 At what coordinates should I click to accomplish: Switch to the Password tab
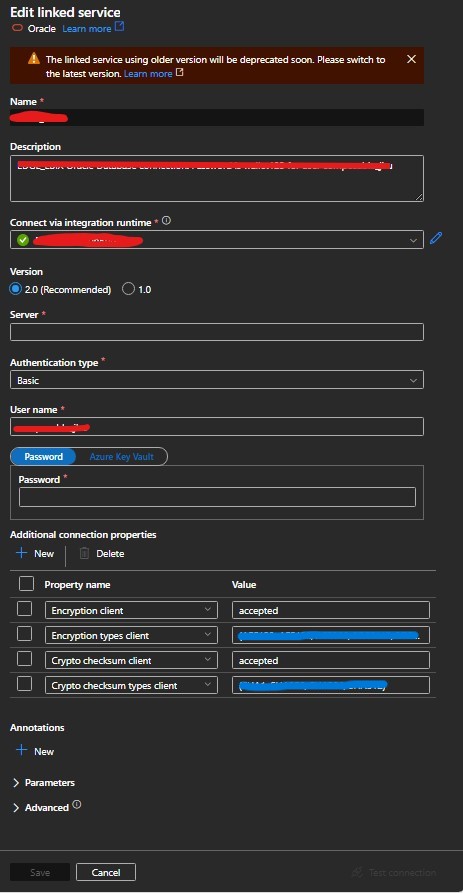tap(43, 457)
